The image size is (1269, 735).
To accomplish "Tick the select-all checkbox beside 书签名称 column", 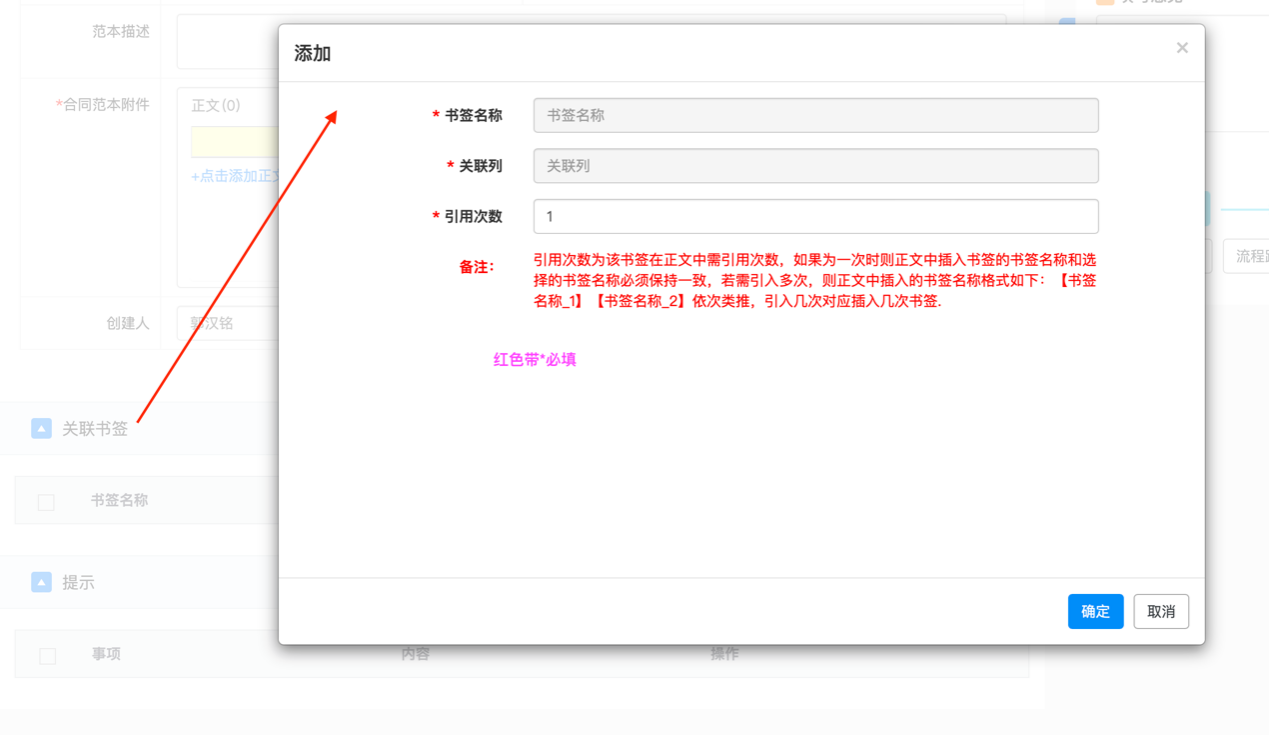I will (46, 502).
